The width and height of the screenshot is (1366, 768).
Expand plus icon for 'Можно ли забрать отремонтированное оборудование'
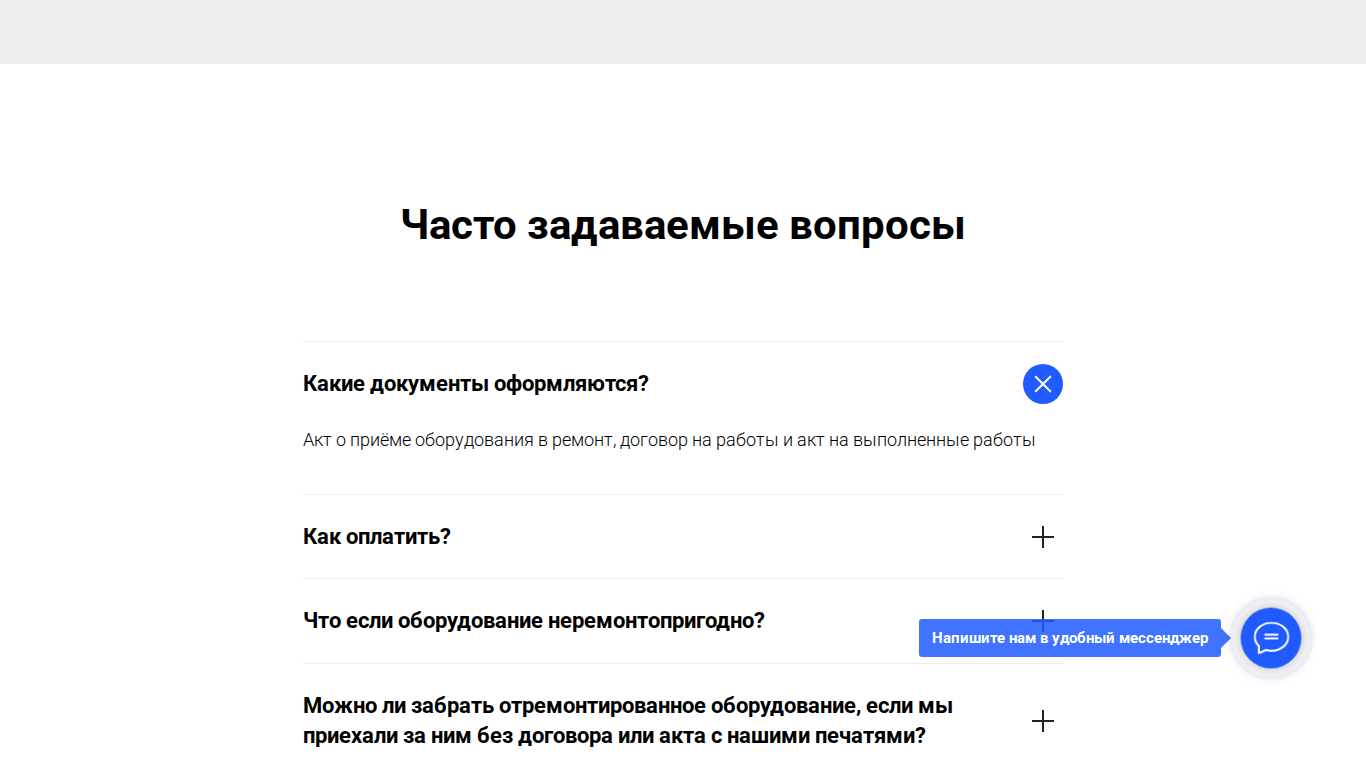[1042, 721]
